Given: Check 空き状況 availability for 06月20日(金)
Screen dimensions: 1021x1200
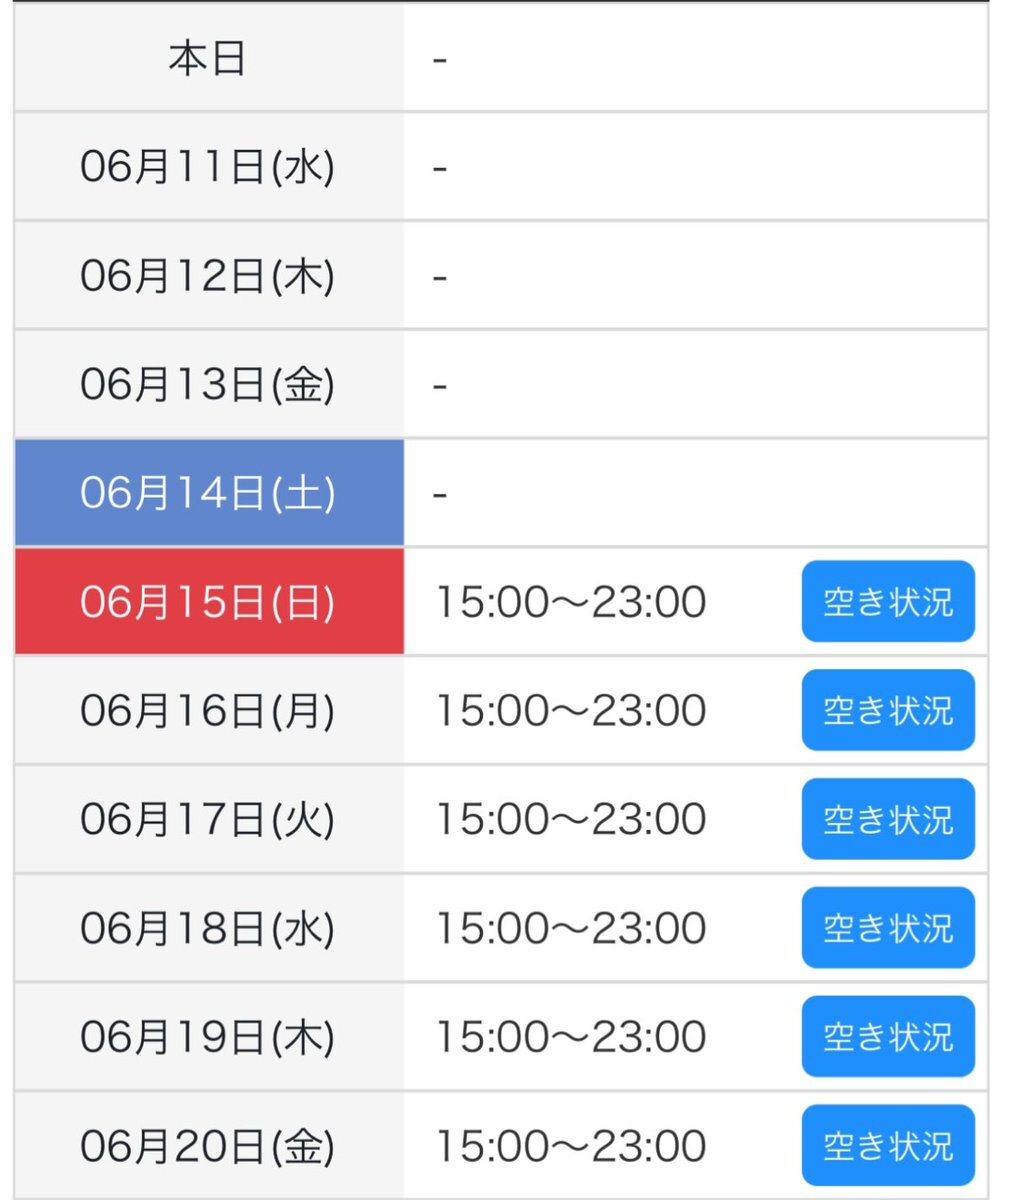Looking at the screenshot, I should point(888,1145).
